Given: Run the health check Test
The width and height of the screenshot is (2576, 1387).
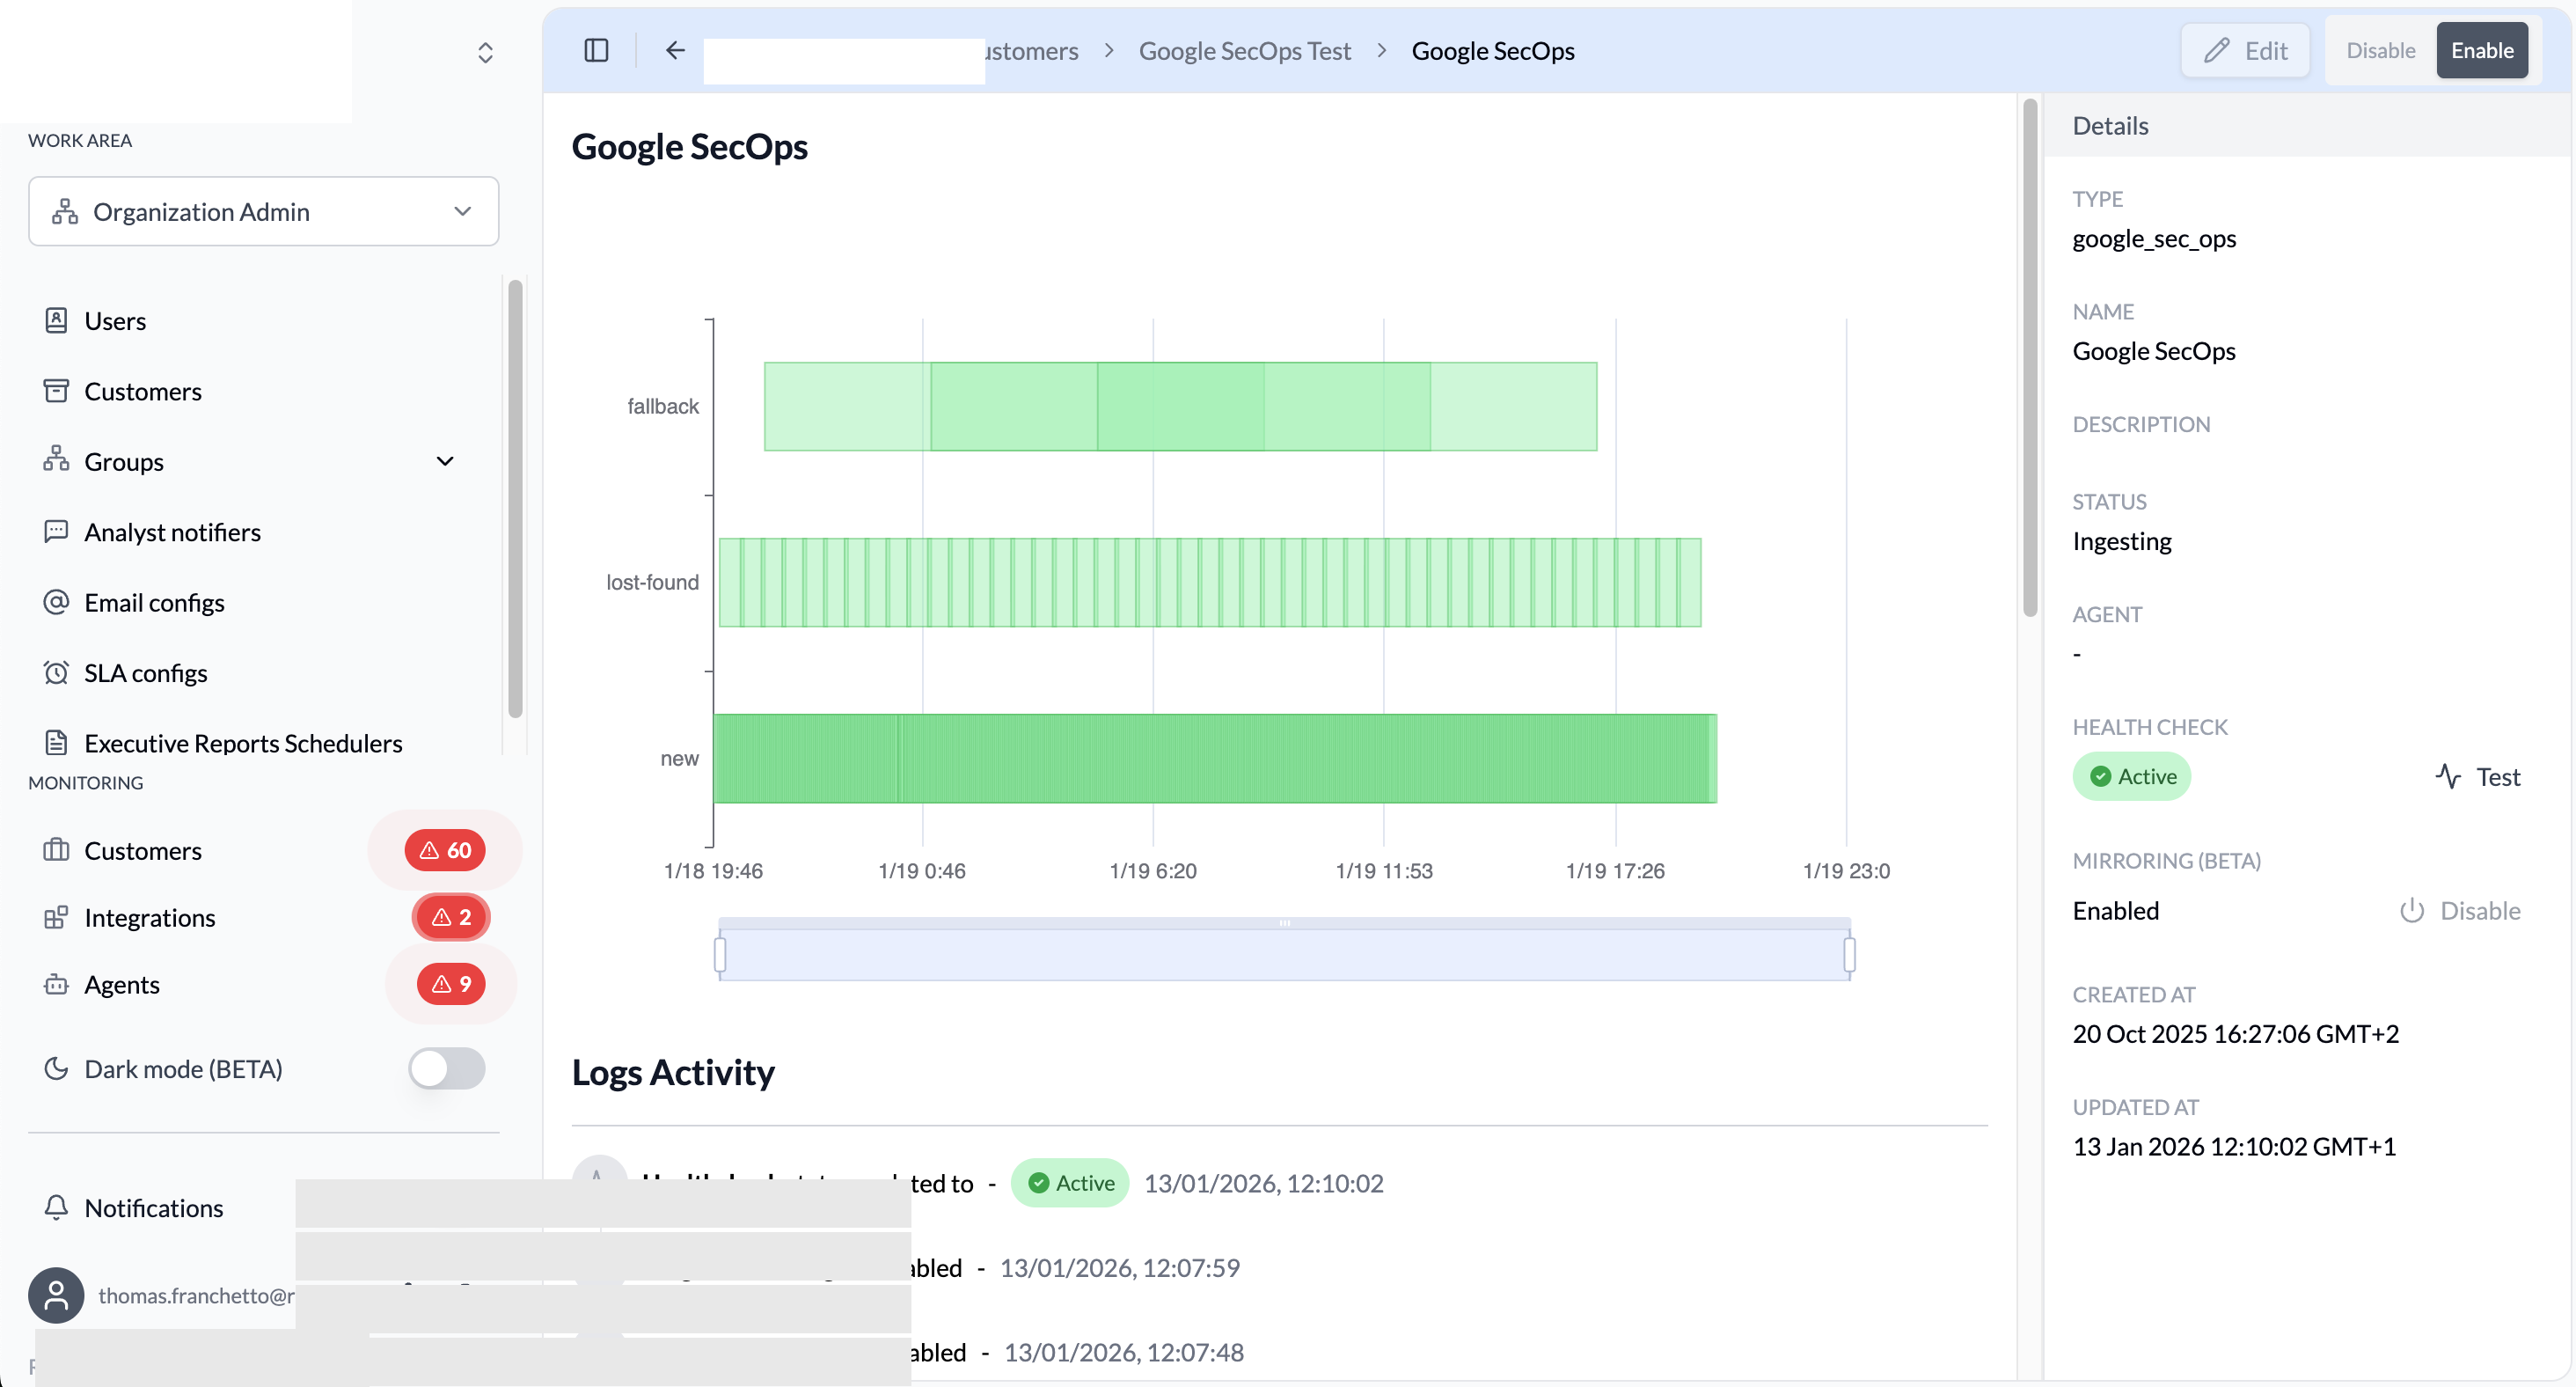Looking at the screenshot, I should pos(2478,776).
